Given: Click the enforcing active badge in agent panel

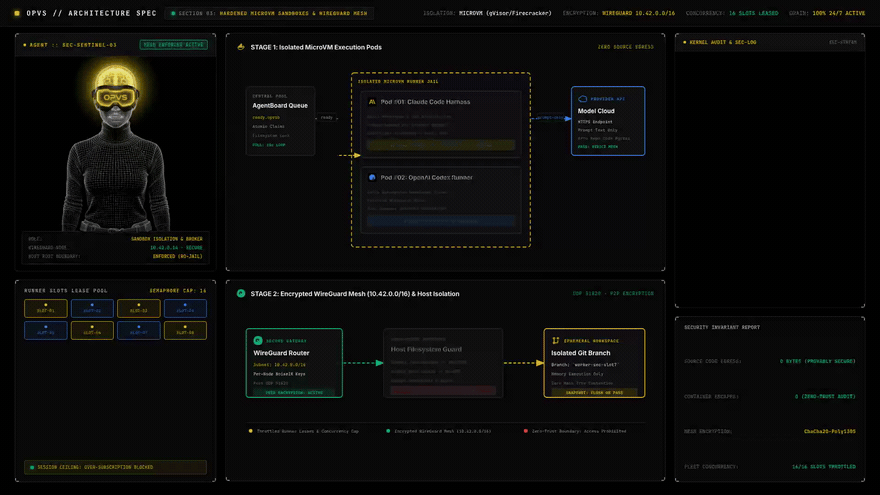Looking at the screenshot, I should click(x=173, y=45).
